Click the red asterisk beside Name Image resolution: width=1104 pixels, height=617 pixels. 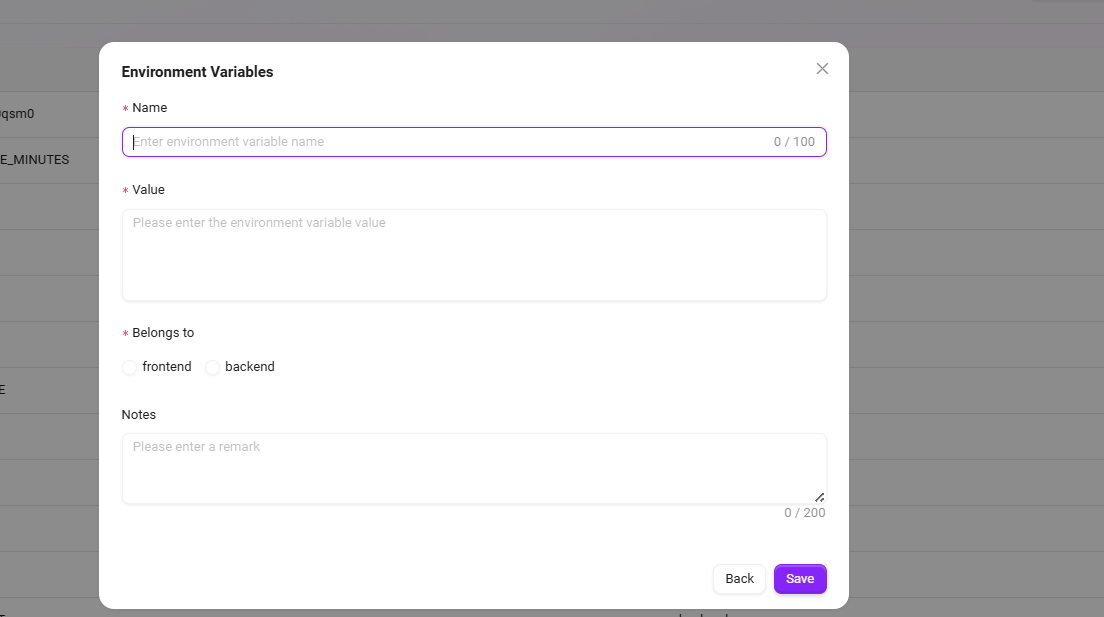click(x=125, y=109)
